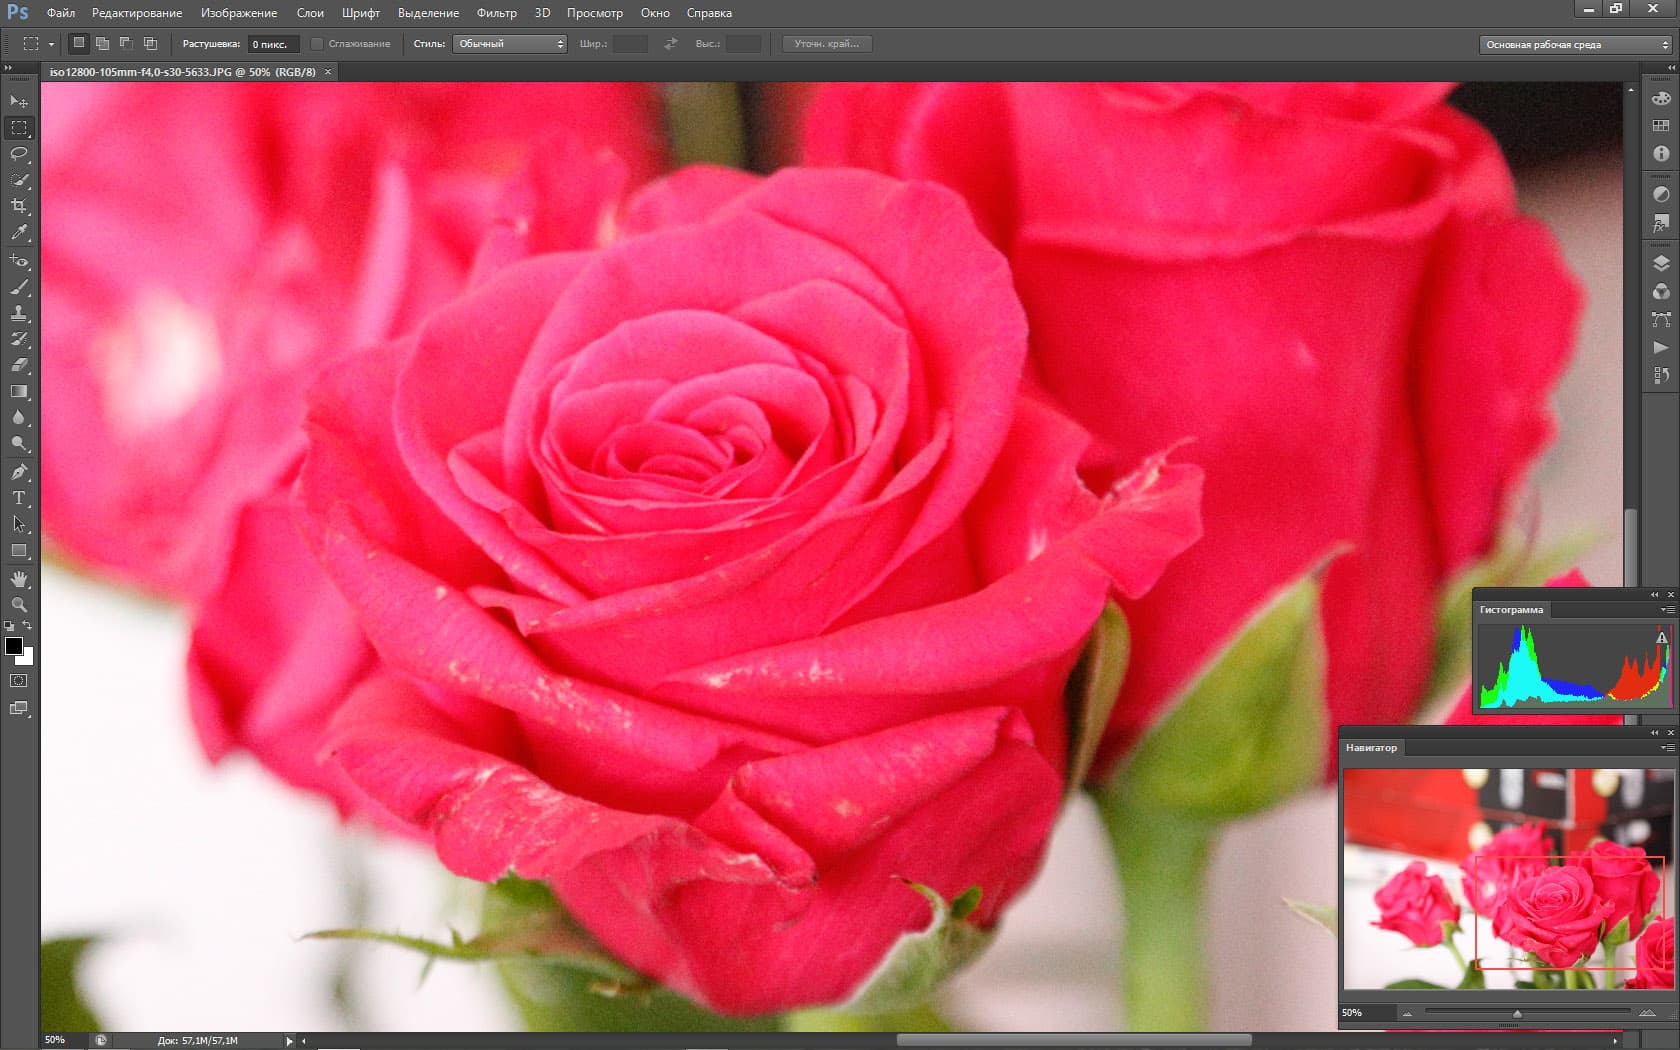Open the Фильтр menu

(496, 13)
